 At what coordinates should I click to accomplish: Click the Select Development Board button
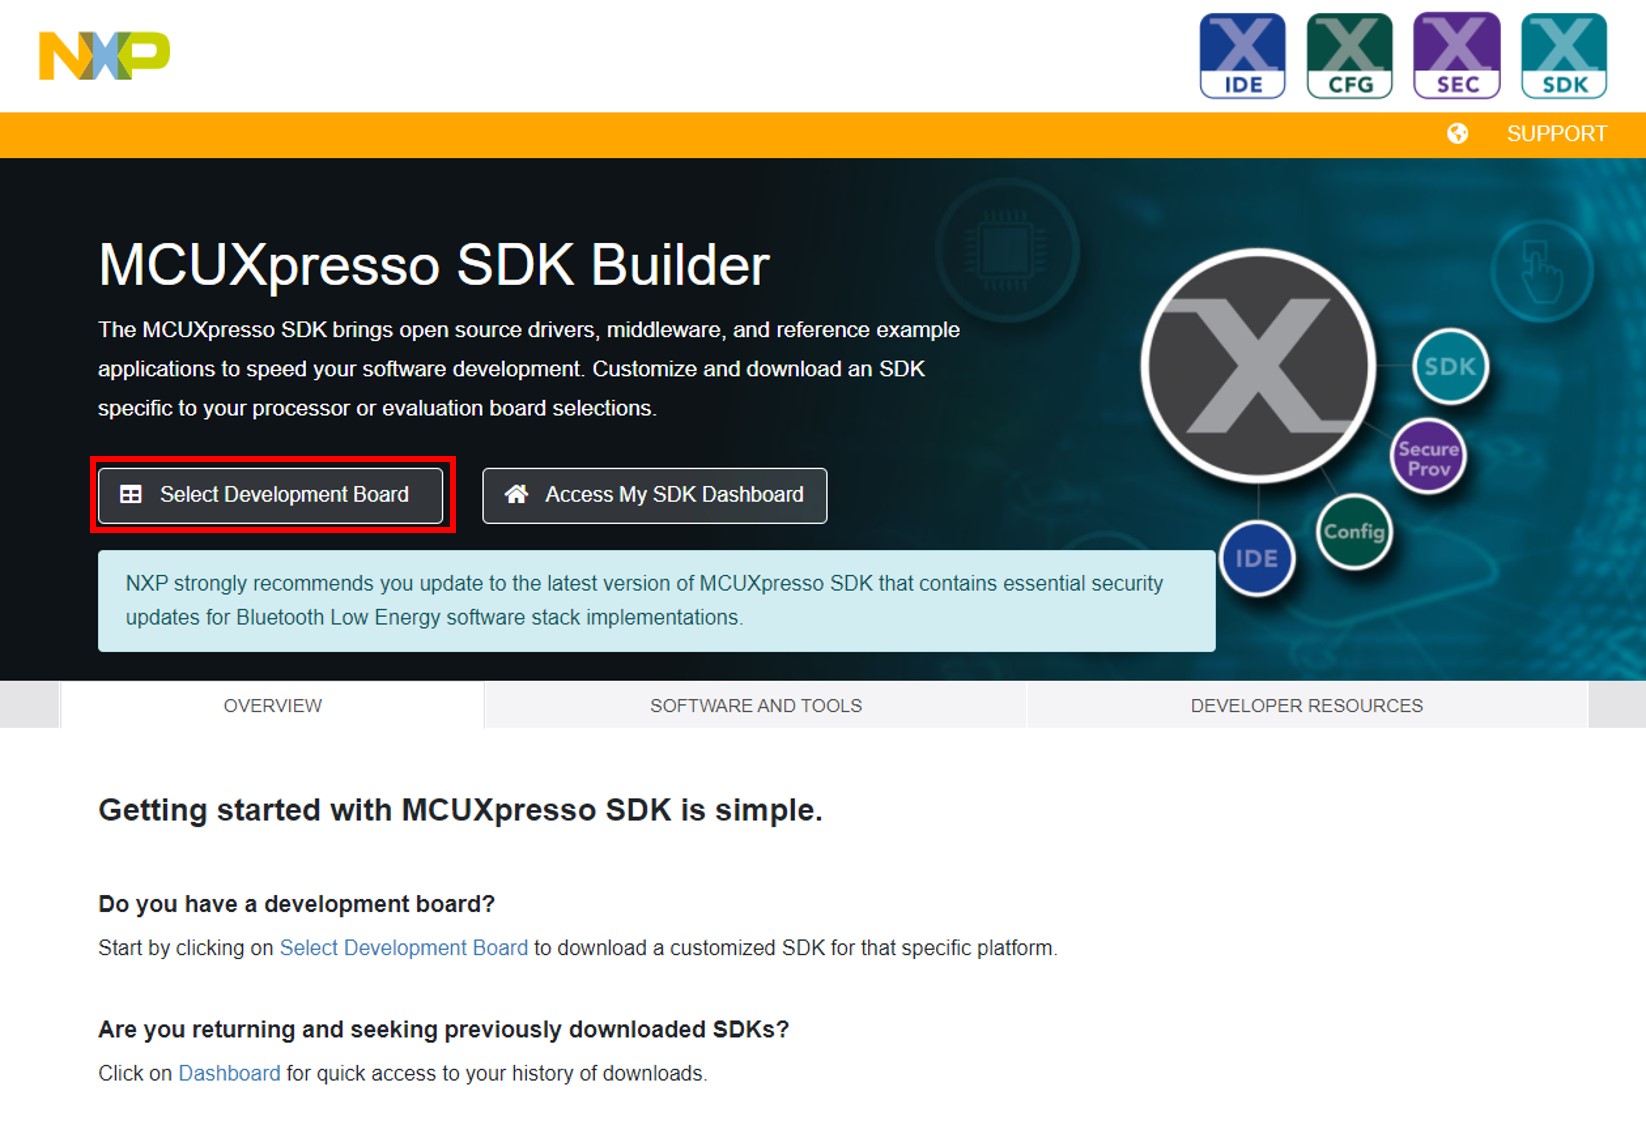click(x=271, y=494)
